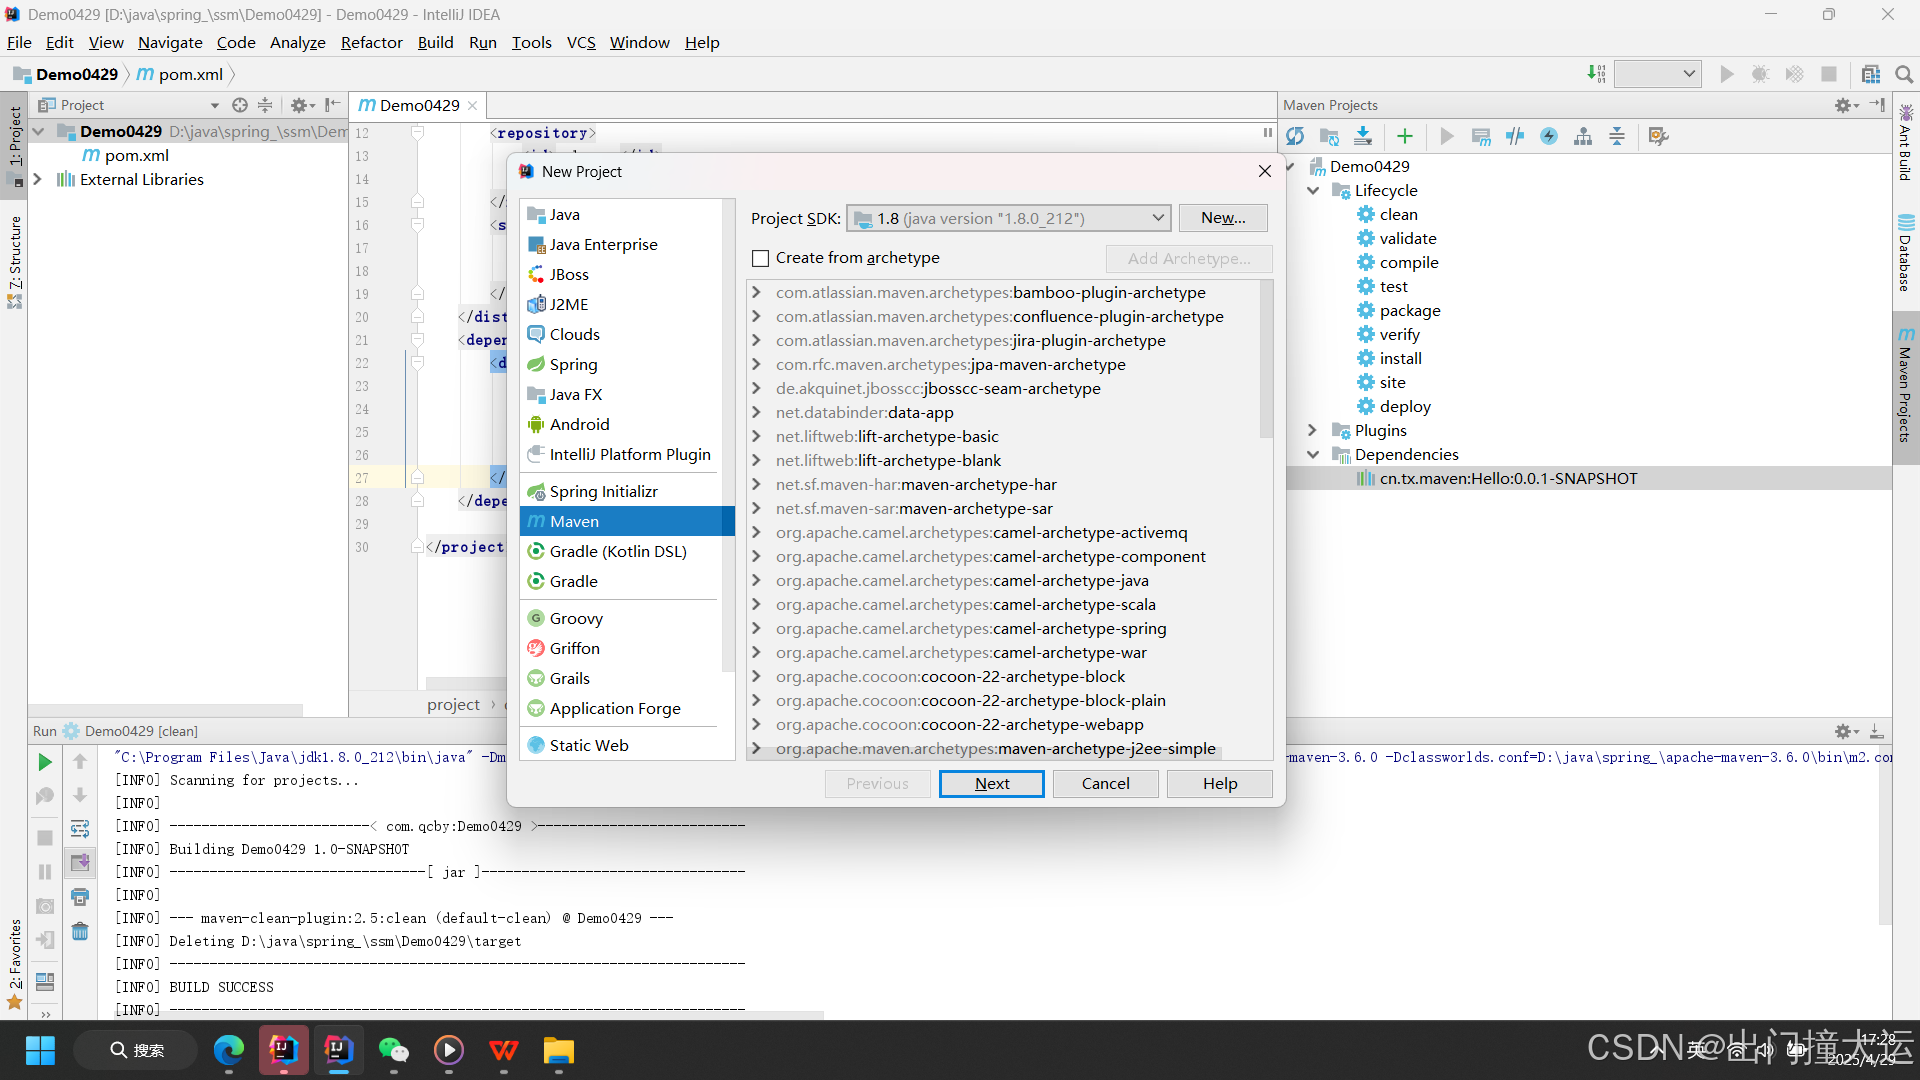Expand the Plugins node in Maven Projects

click(1312, 430)
